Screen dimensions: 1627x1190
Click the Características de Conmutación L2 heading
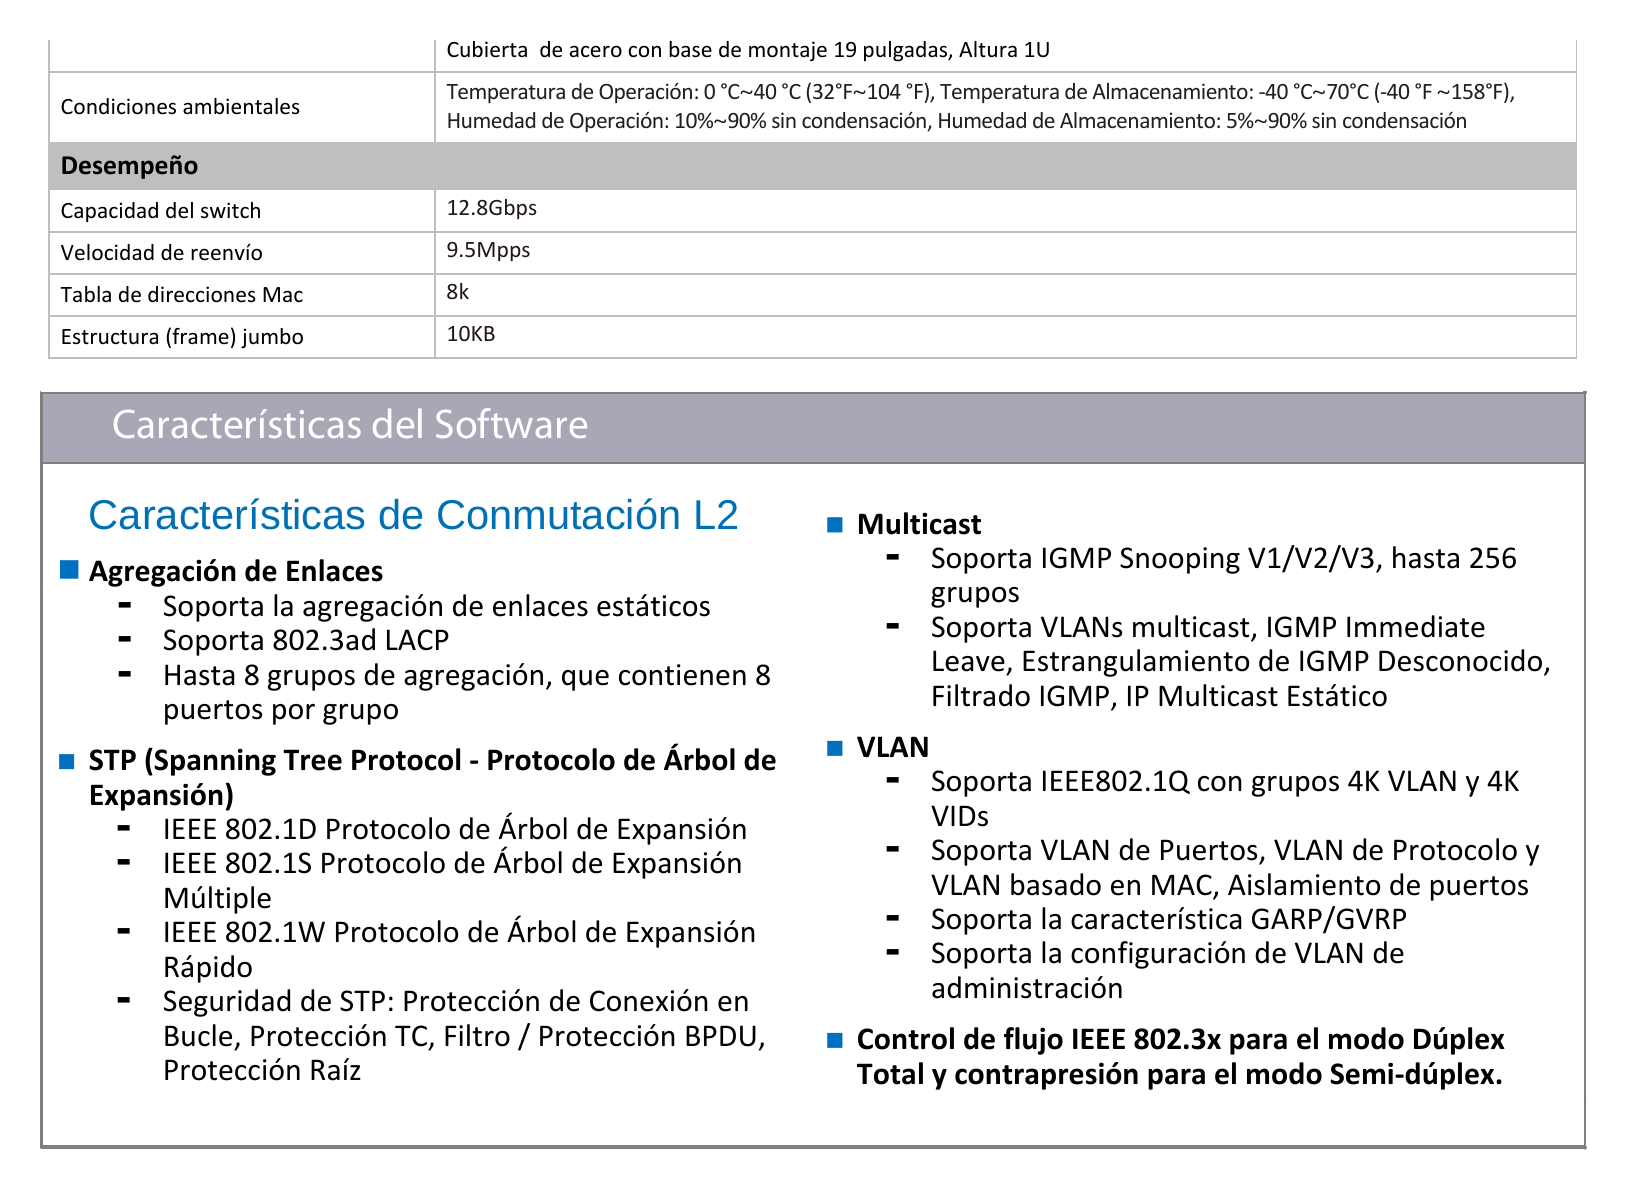point(413,515)
